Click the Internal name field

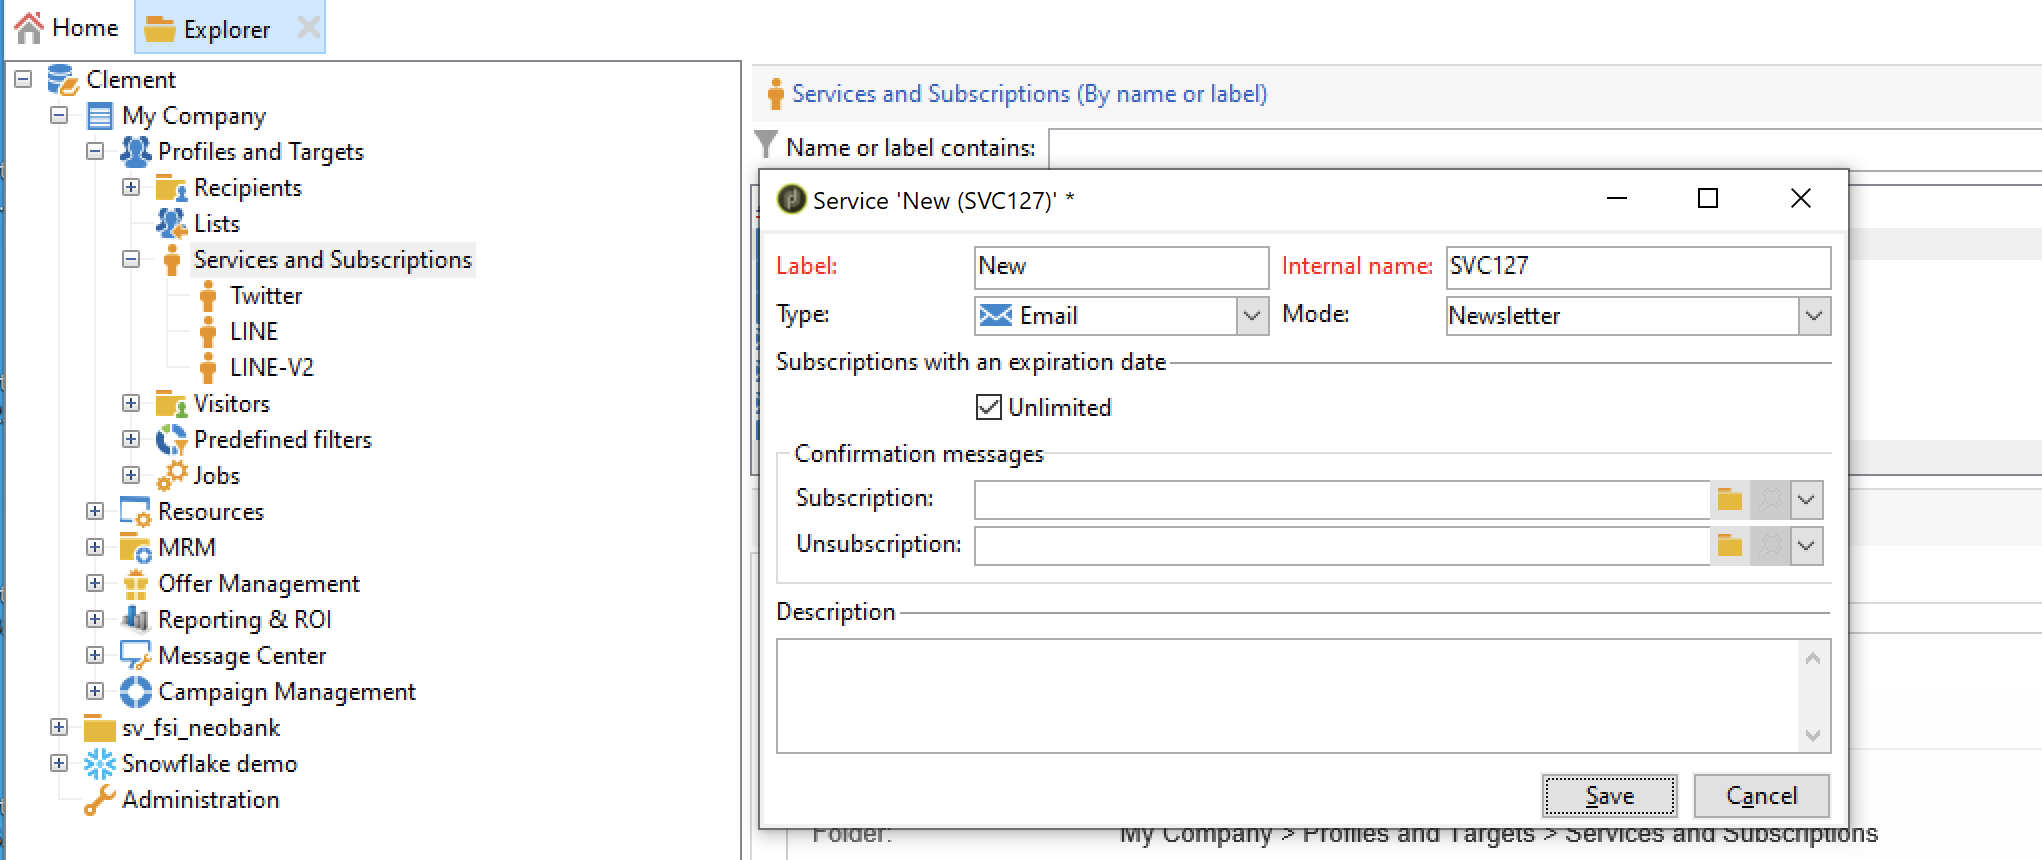coord(1638,267)
